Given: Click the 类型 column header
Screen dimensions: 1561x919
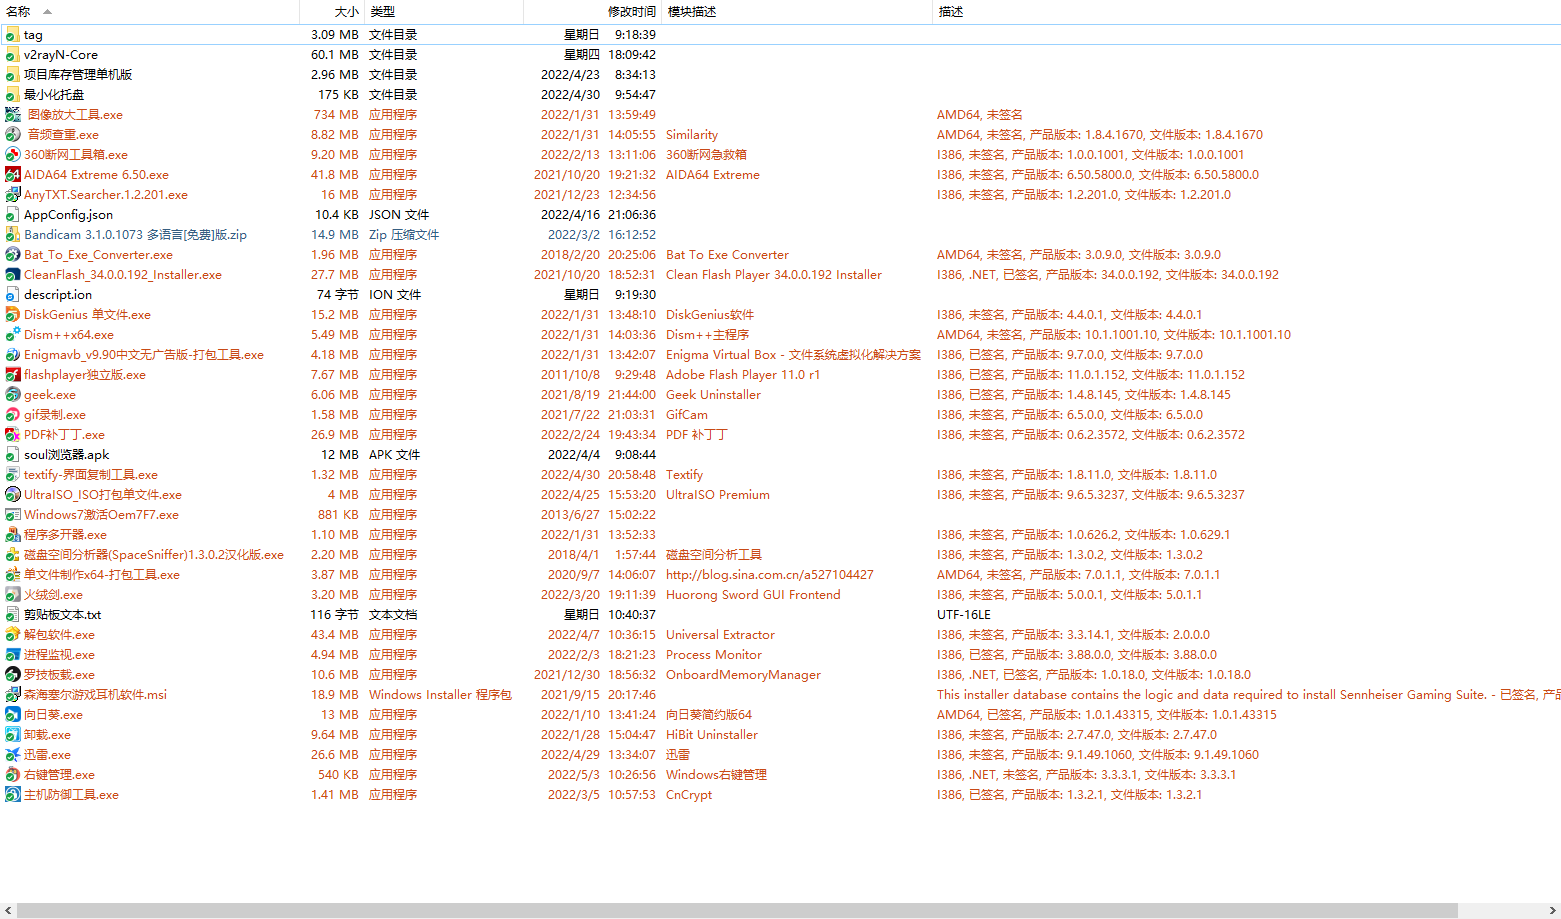Looking at the screenshot, I should [x=382, y=12].
